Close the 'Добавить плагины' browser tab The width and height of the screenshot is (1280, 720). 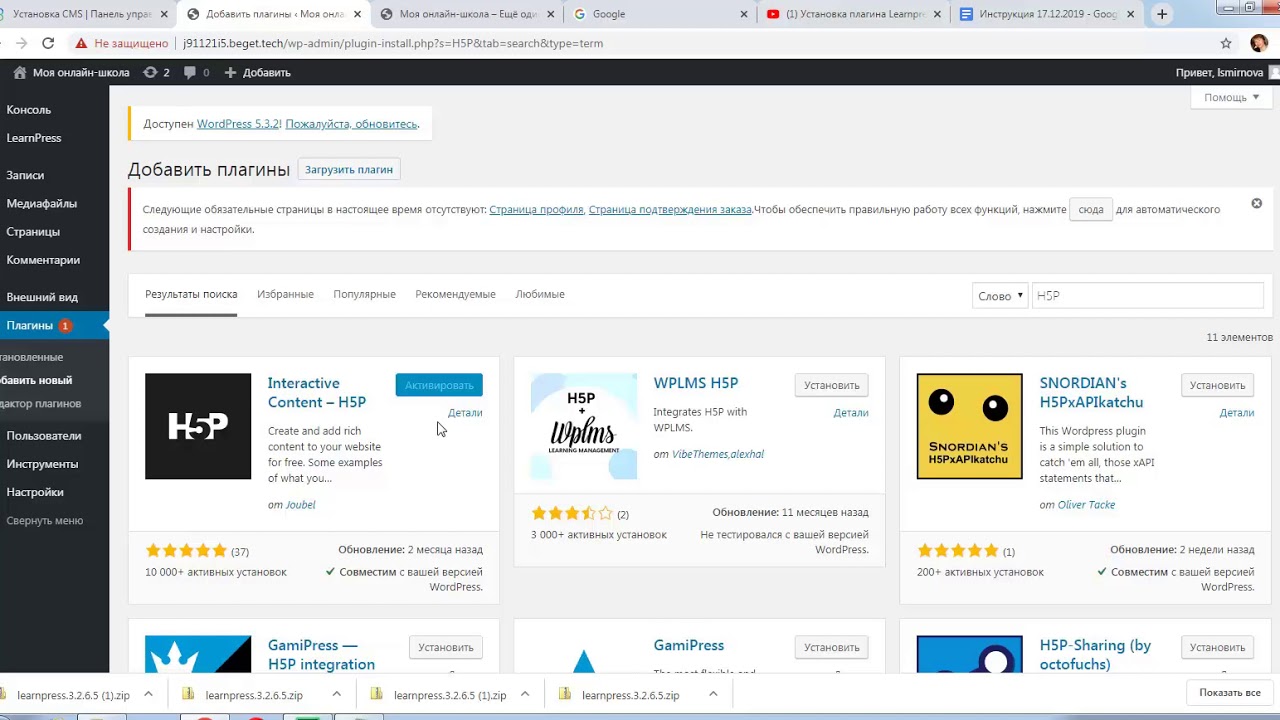pos(357,14)
